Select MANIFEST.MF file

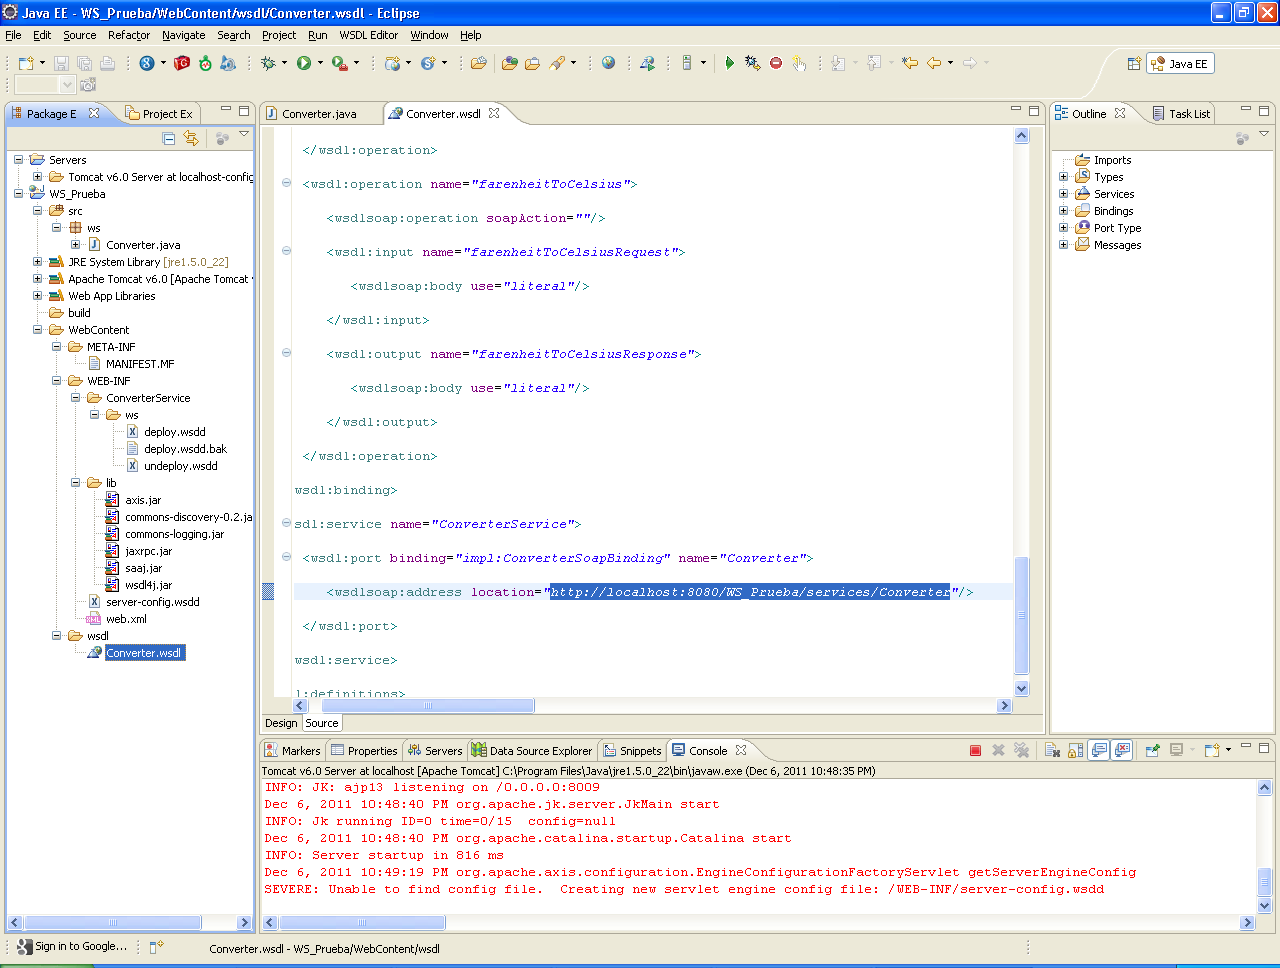tap(140, 364)
